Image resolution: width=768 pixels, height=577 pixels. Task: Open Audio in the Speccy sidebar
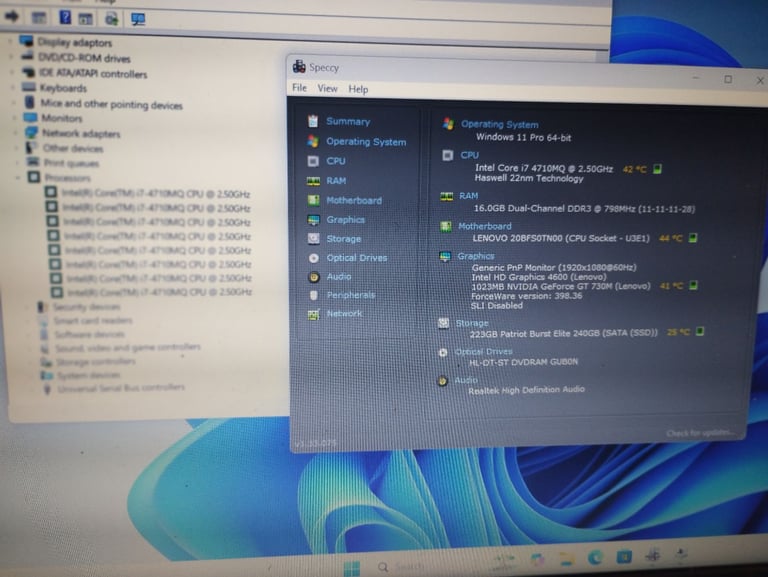(338, 276)
